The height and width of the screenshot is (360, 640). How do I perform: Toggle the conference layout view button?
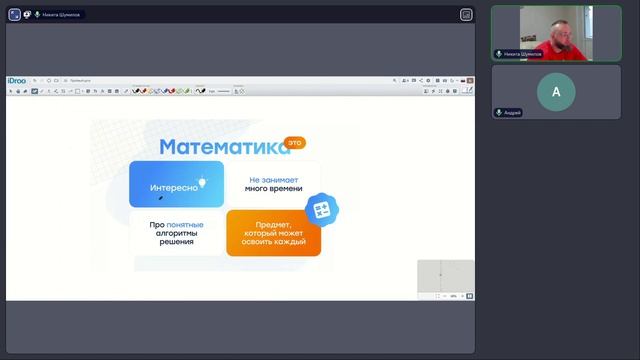click(x=466, y=15)
